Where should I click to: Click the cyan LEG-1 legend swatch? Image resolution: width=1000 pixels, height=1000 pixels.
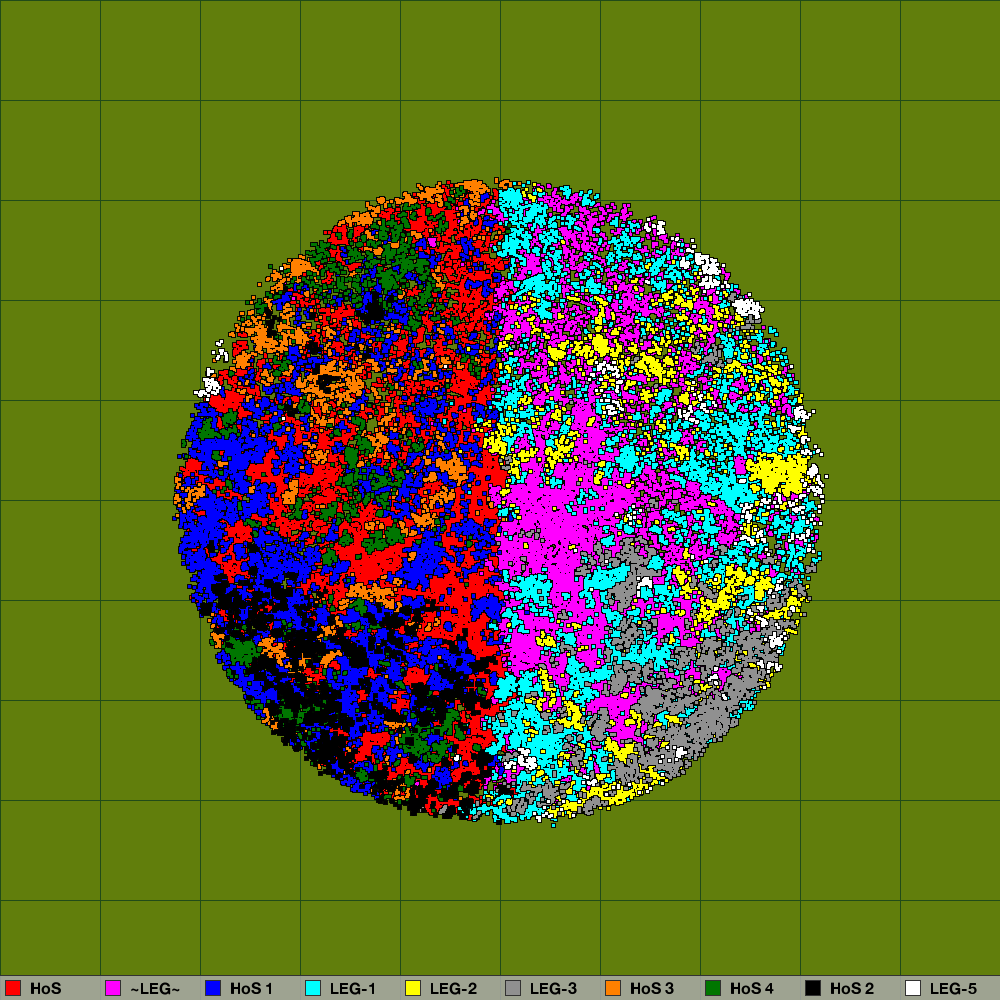pyautogui.click(x=313, y=988)
